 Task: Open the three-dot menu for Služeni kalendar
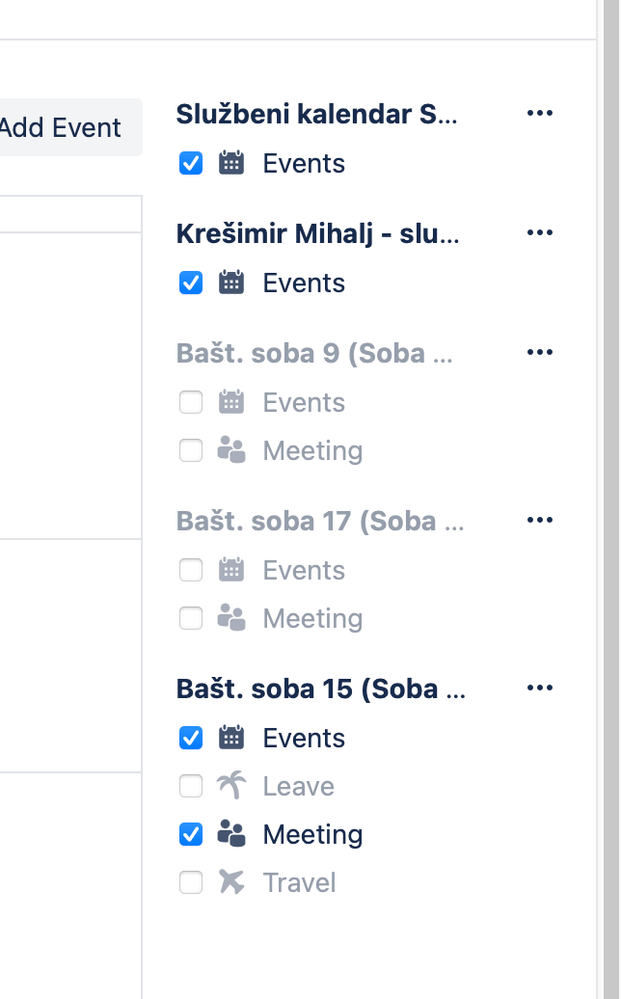point(540,113)
